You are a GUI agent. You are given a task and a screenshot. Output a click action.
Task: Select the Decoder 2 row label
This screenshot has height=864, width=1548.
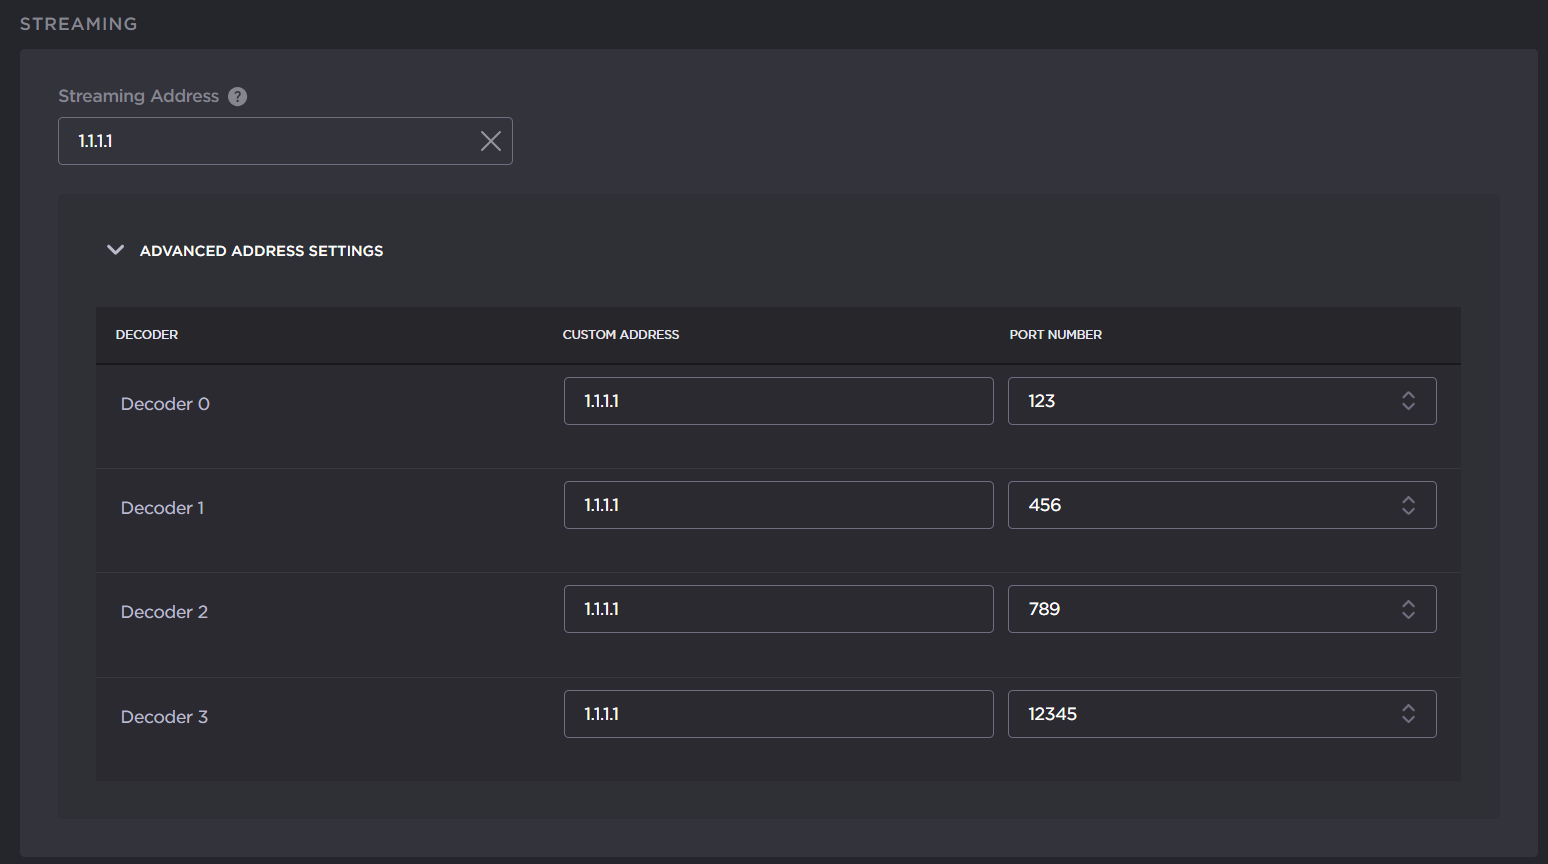pos(164,611)
